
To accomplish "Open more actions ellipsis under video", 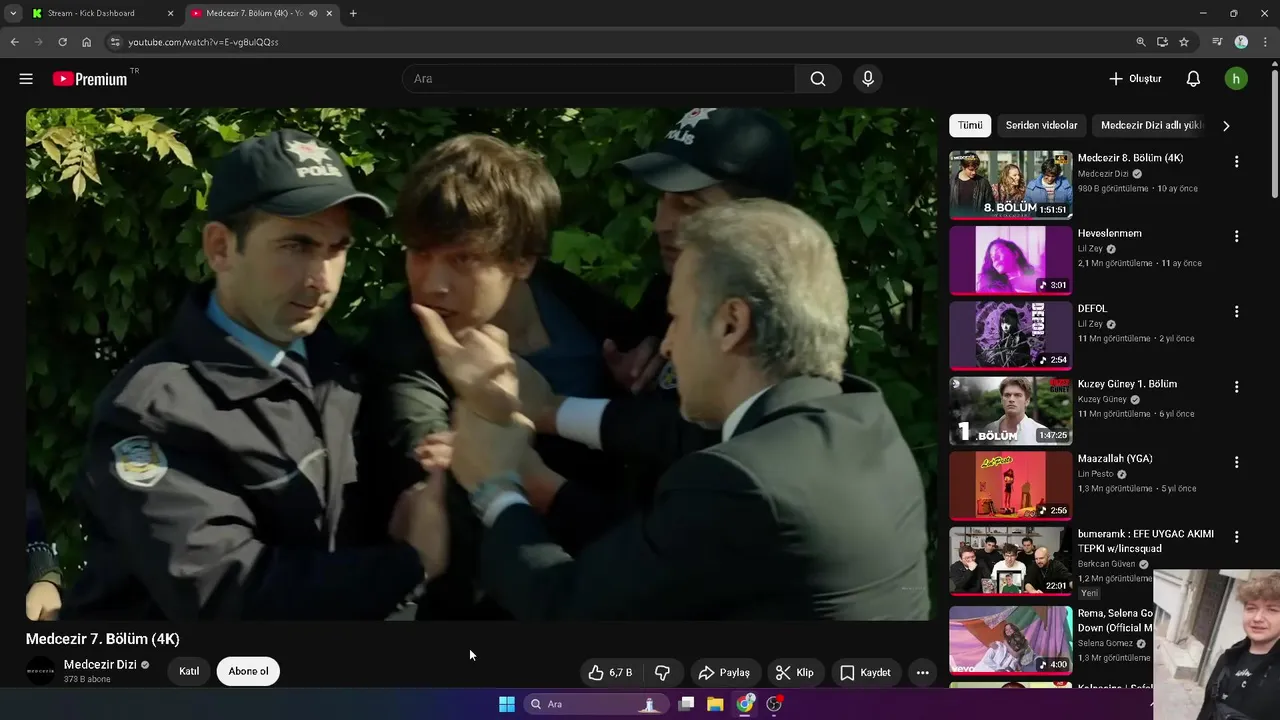I will [923, 672].
